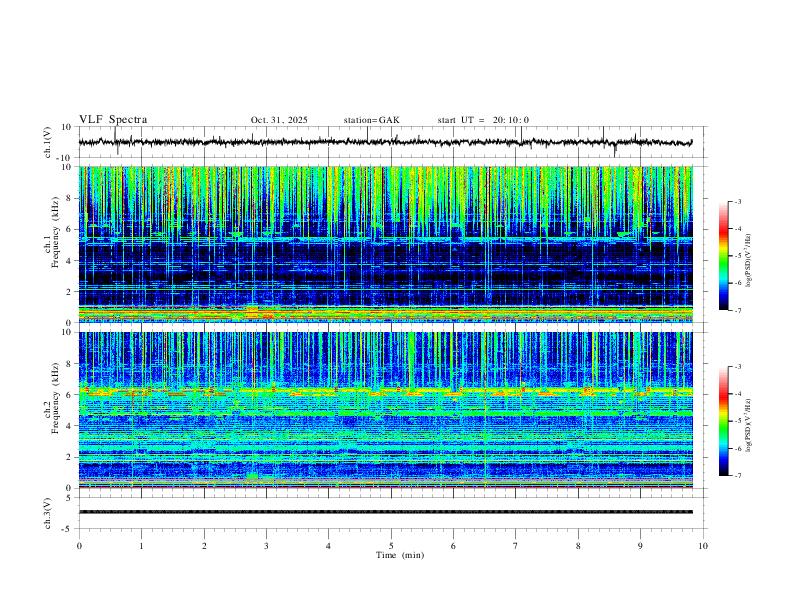The width and height of the screenshot is (792, 612).
Task: Click time axis tick label "9"
Action: tap(640, 546)
